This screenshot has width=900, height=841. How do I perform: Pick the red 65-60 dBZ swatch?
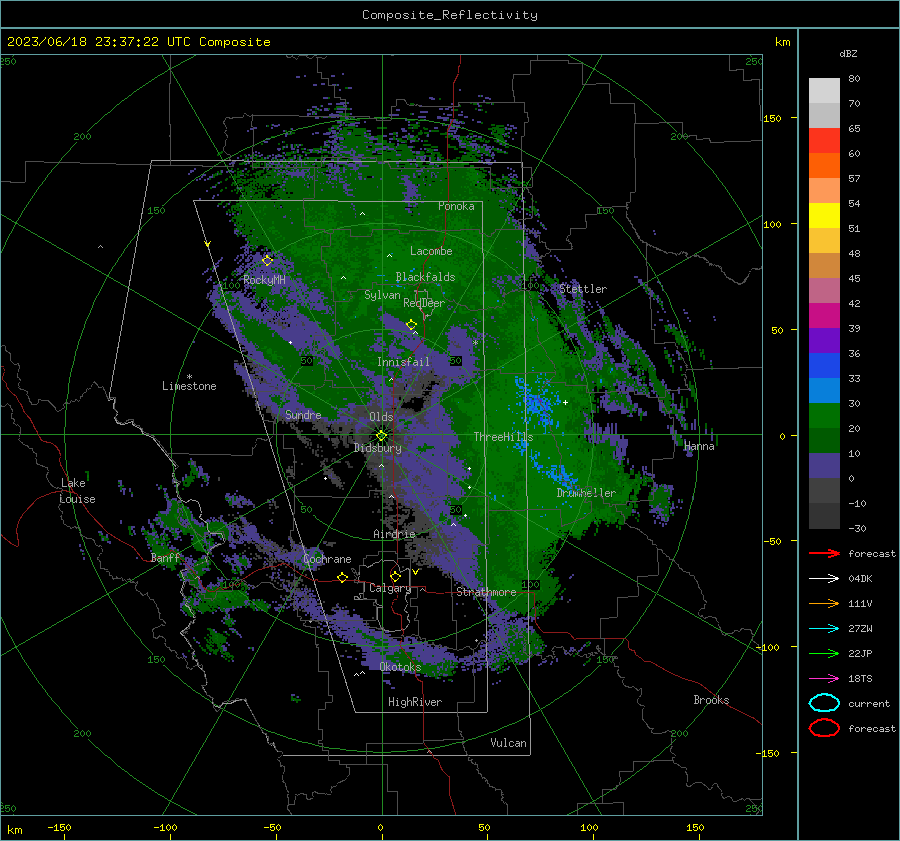pos(824,141)
